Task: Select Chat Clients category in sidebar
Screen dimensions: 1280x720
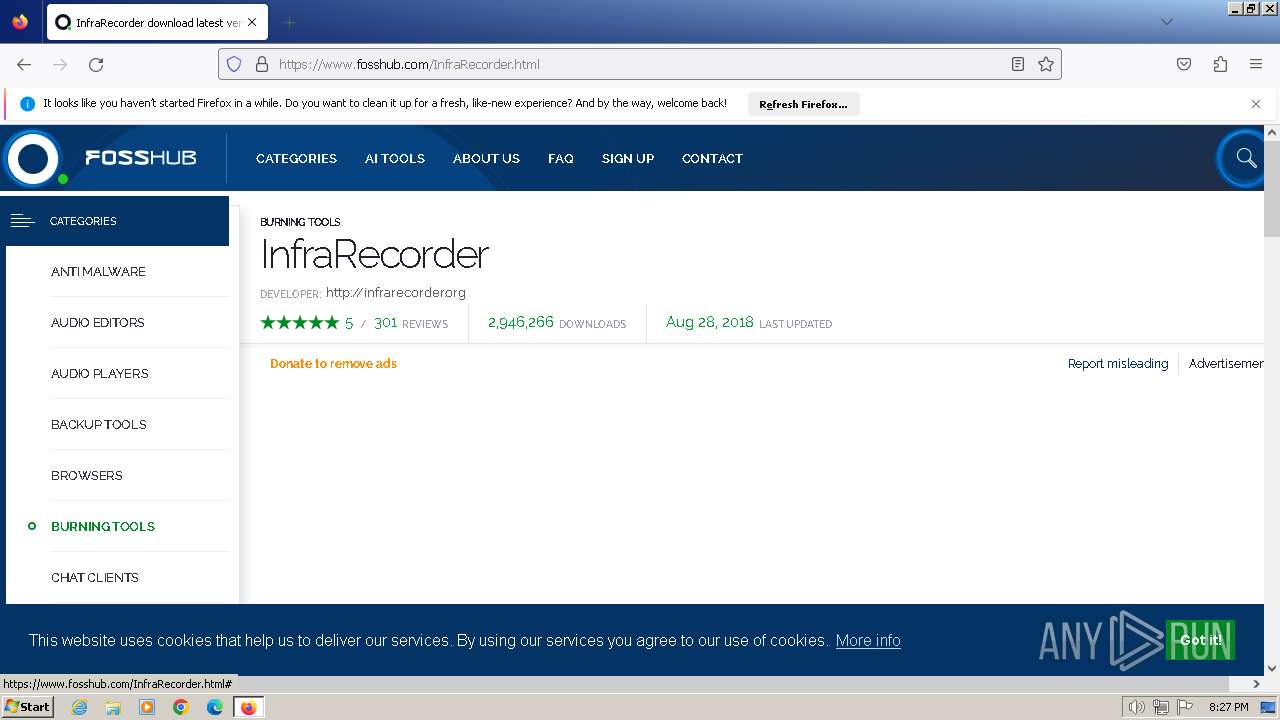Action: click(x=95, y=578)
